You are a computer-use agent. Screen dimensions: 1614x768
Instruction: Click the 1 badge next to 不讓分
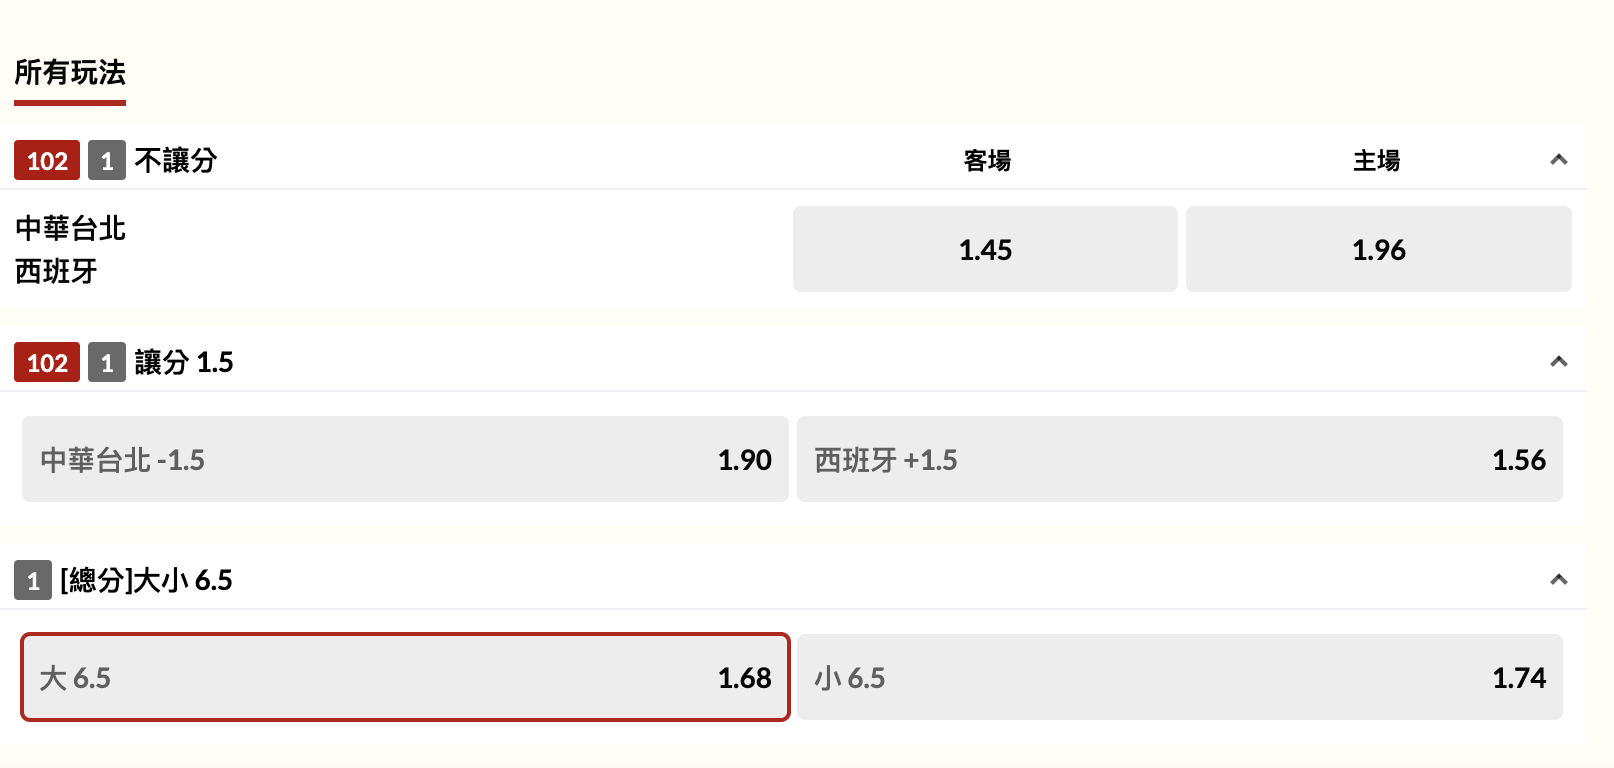[106, 160]
